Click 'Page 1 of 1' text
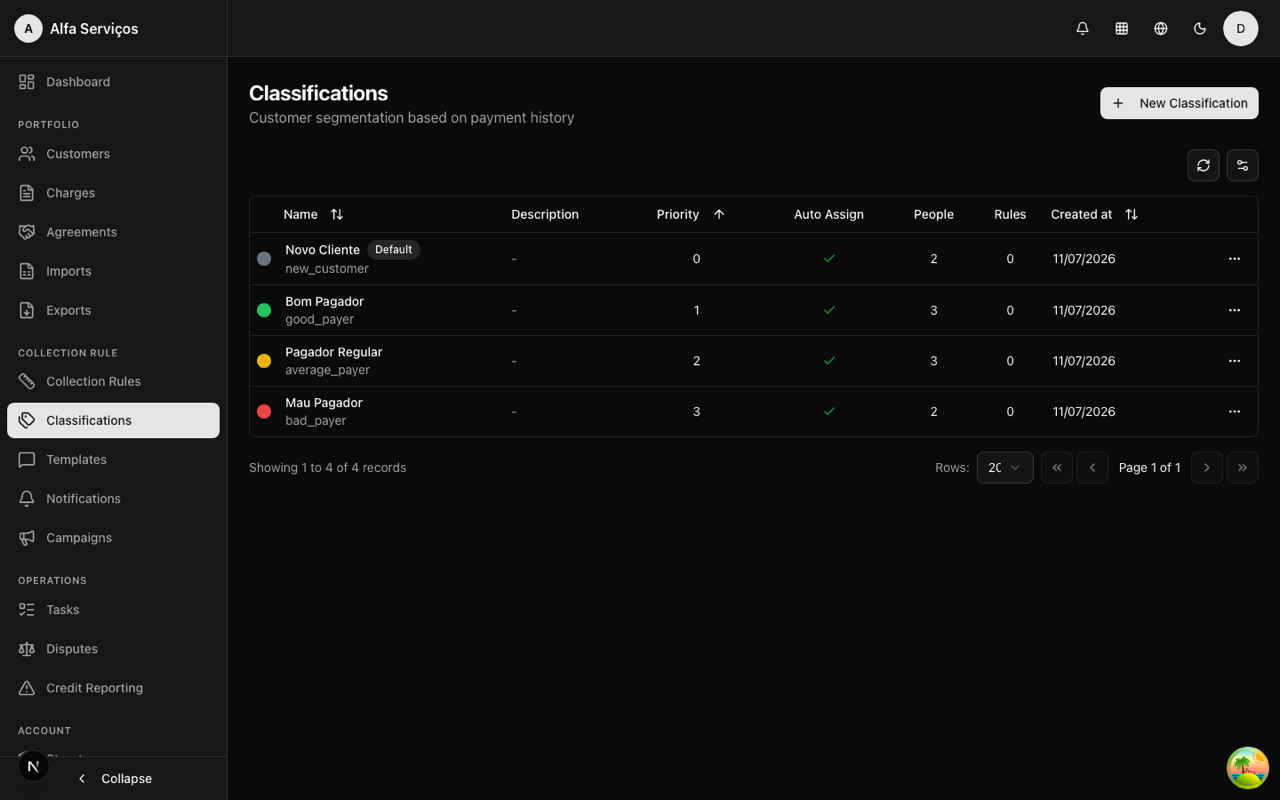 click(1149, 467)
